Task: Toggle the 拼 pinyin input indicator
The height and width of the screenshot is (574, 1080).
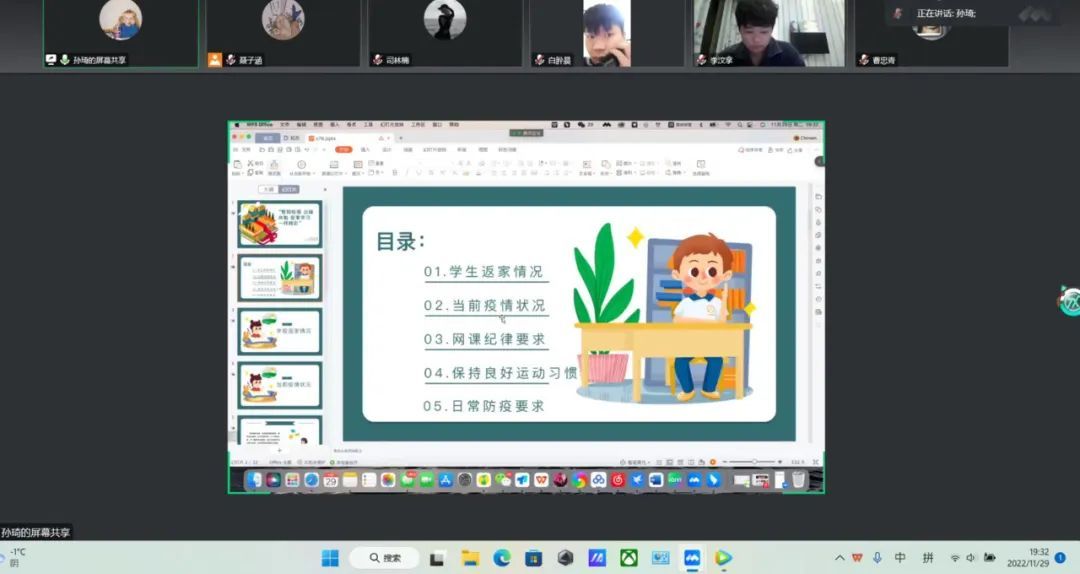Action: click(928, 558)
